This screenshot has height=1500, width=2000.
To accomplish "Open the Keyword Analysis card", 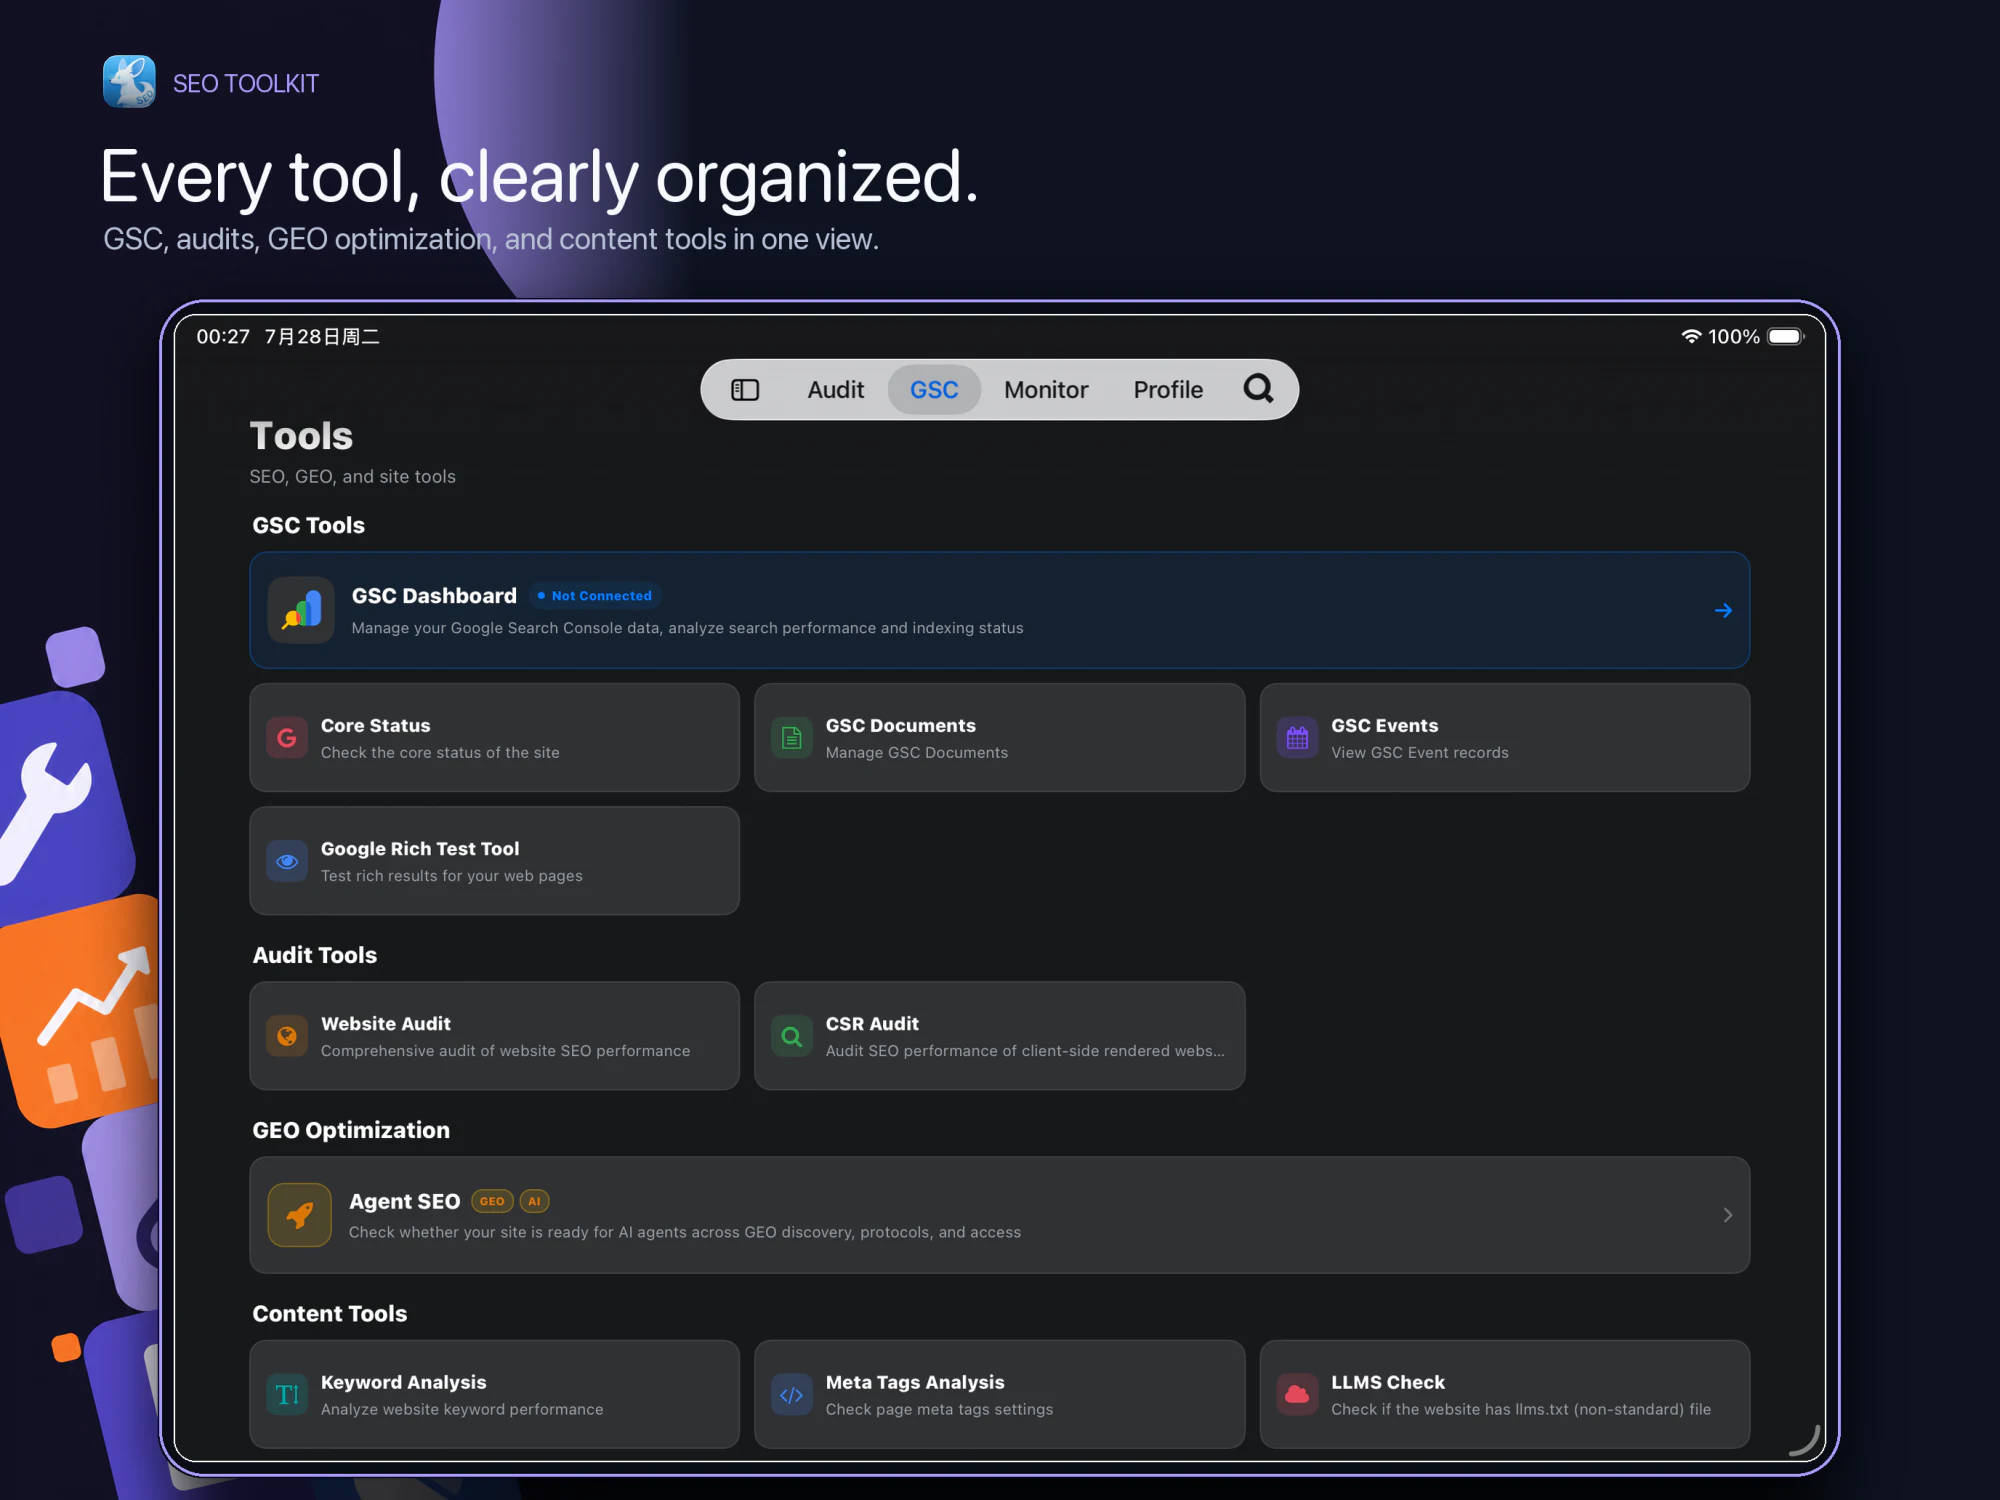I will tap(494, 1394).
